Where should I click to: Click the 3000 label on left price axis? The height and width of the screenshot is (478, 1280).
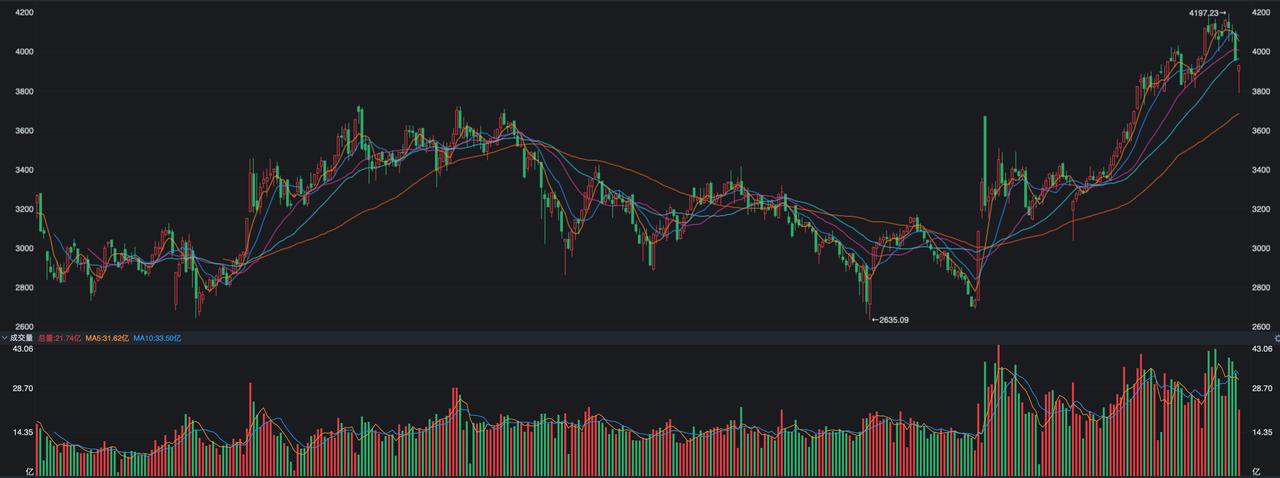point(25,248)
